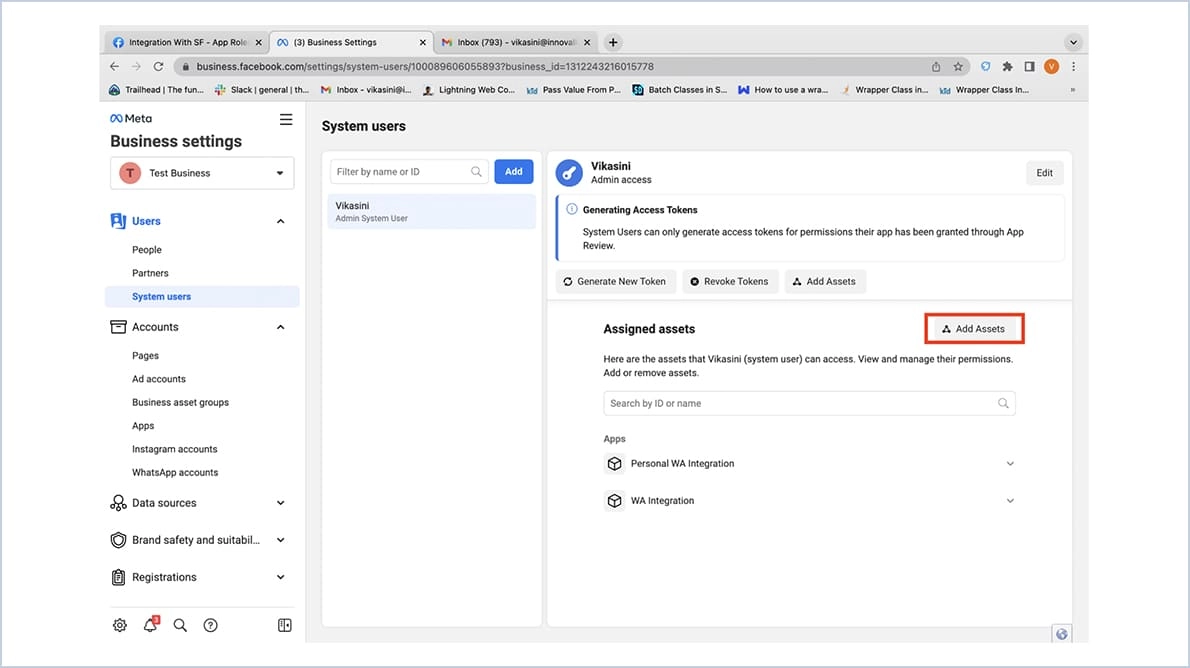Expand Personal WA Integration asset row

[1010, 463]
